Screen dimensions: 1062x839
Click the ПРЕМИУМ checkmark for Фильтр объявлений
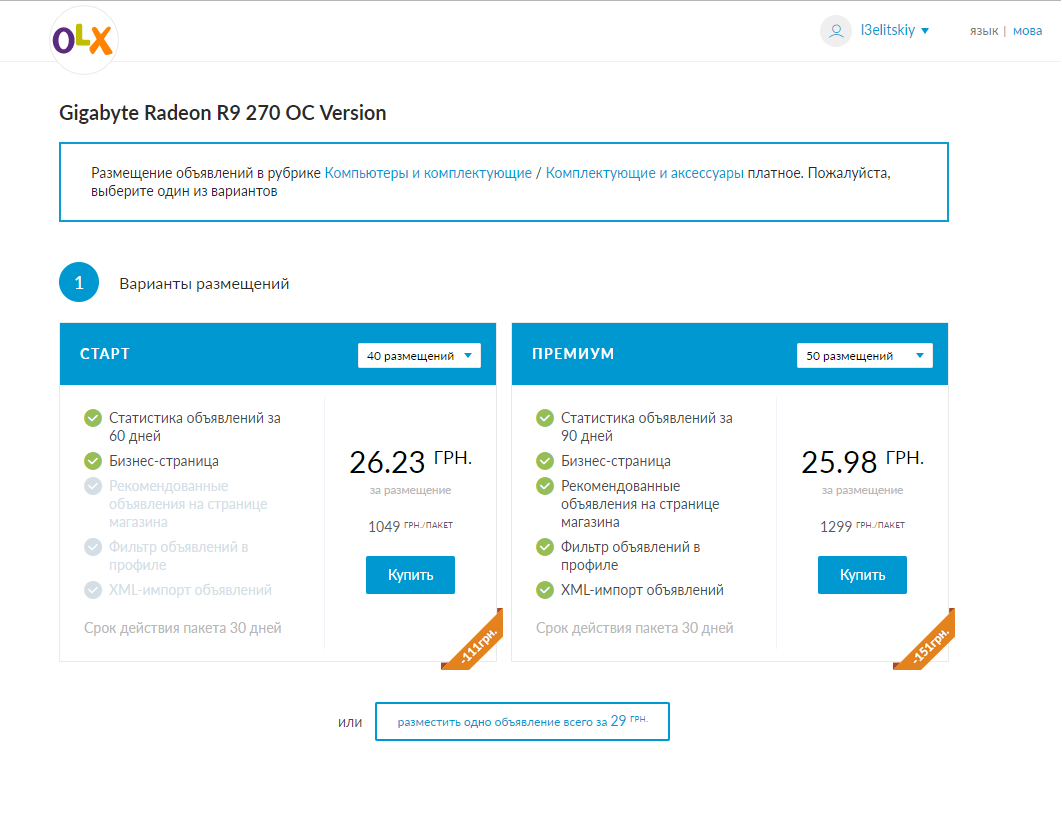pyautogui.click(x=545, y=547)
